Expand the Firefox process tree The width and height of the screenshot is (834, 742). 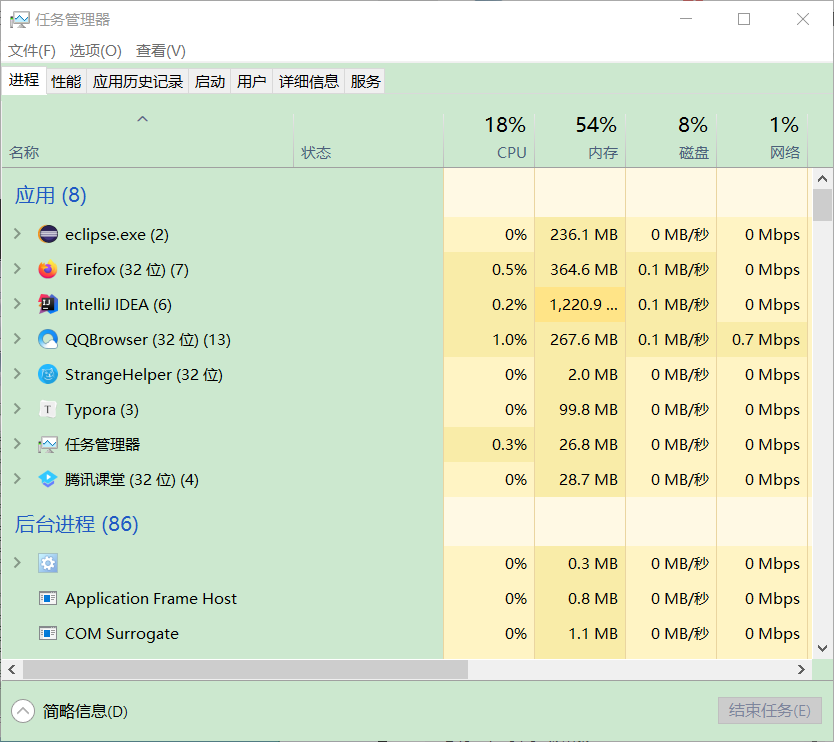click(18, 269)
